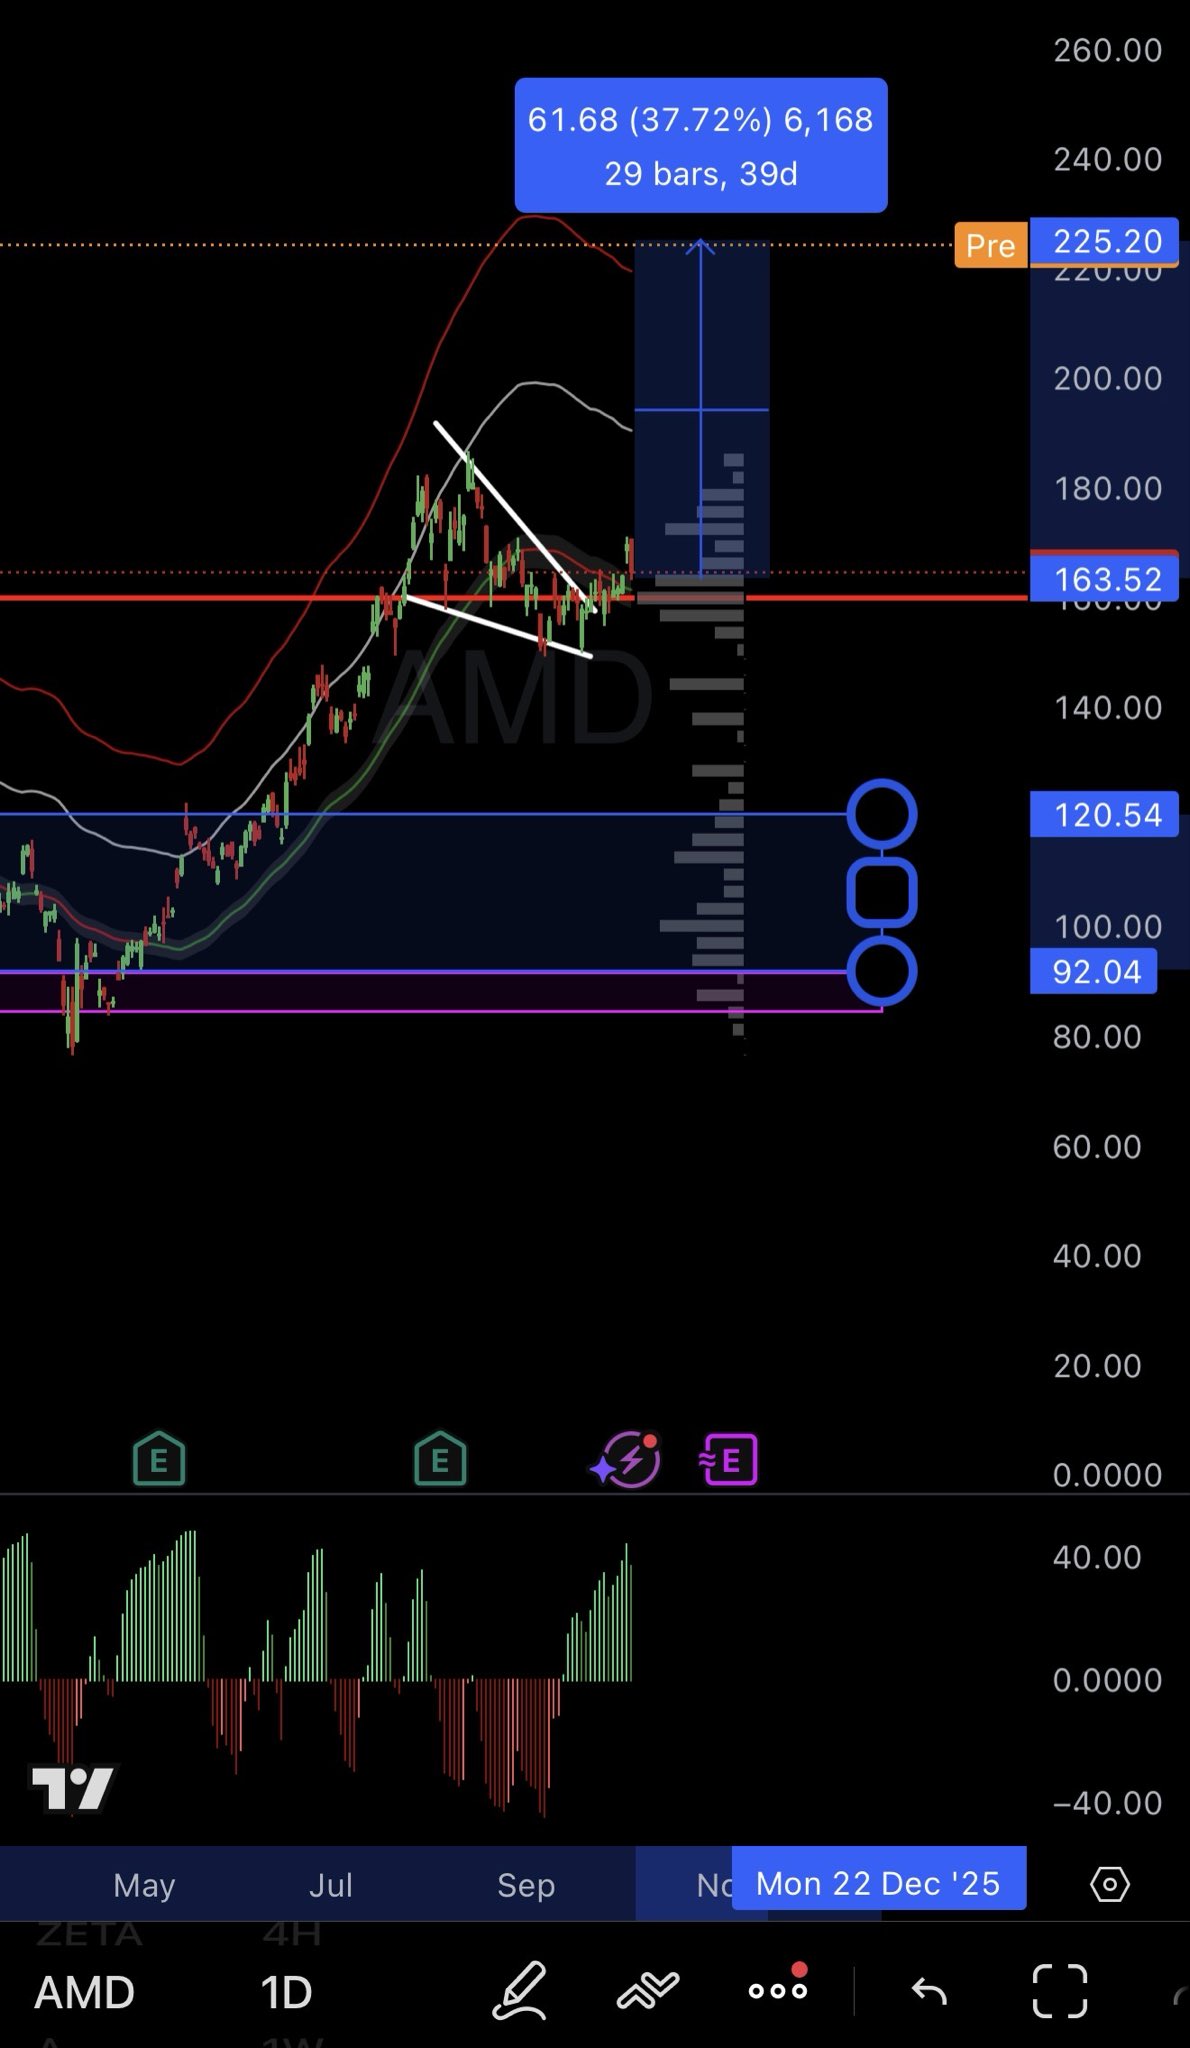Image resolution: width=1190 pixels, height=2048 pixels.
Task: Open the AMD symbol search
Action: pyautogui.click(x=85, y=1993)
